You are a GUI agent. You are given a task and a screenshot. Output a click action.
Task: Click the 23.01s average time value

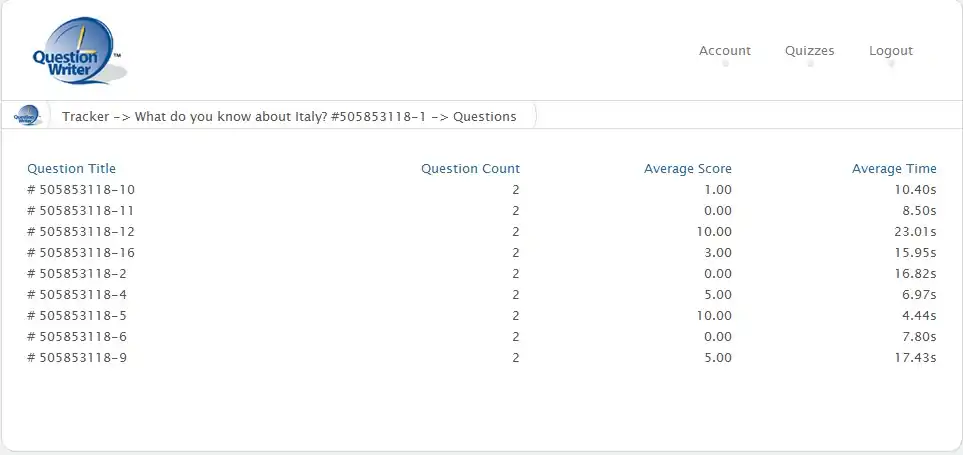[914, 231]
